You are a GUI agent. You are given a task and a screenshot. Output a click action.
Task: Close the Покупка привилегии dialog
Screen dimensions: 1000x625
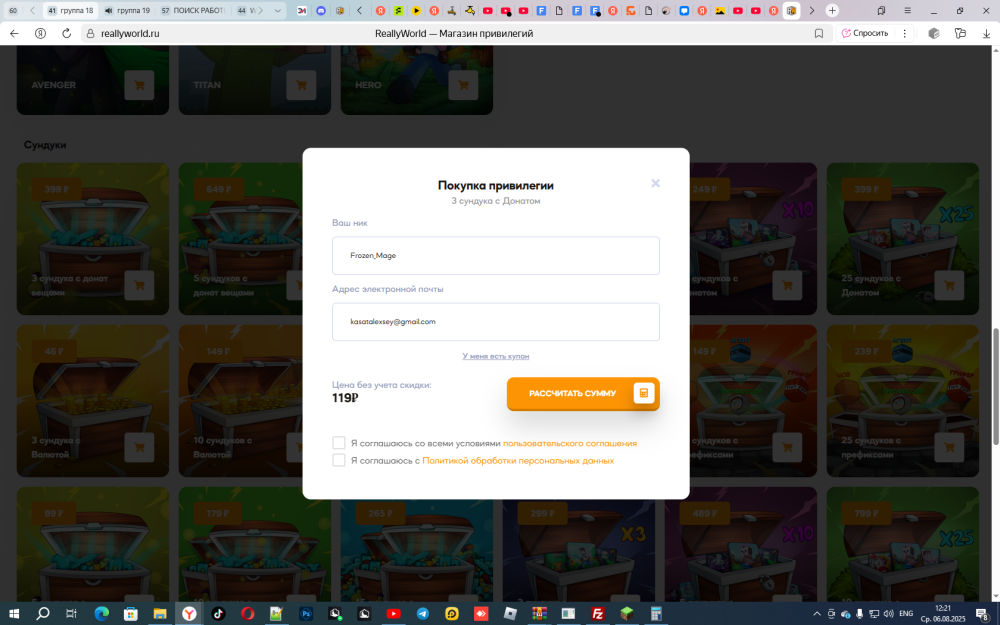point(655,183)
